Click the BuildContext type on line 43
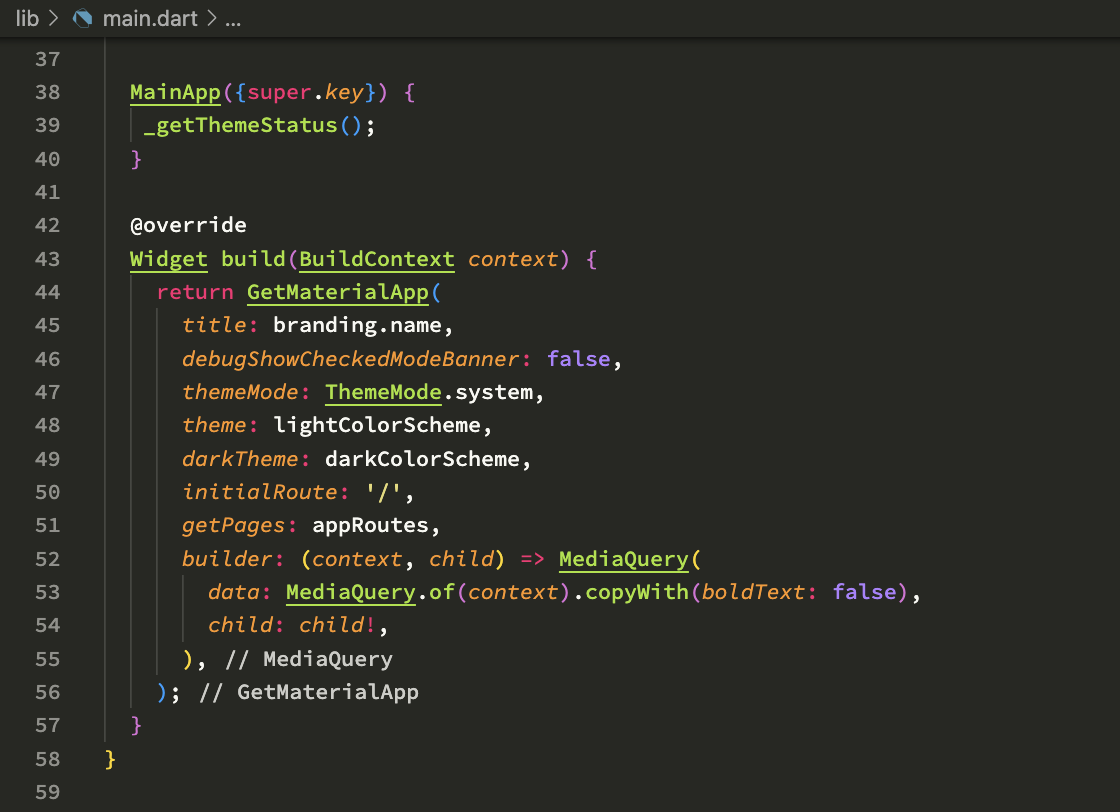Screen dimensions: 1120x812 click(x=376, y=259)
